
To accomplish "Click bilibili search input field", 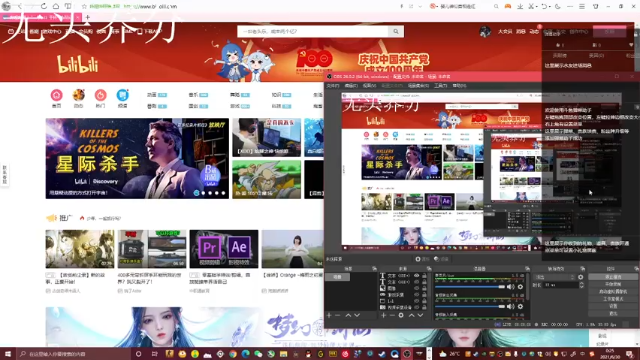I will (313, 31).
